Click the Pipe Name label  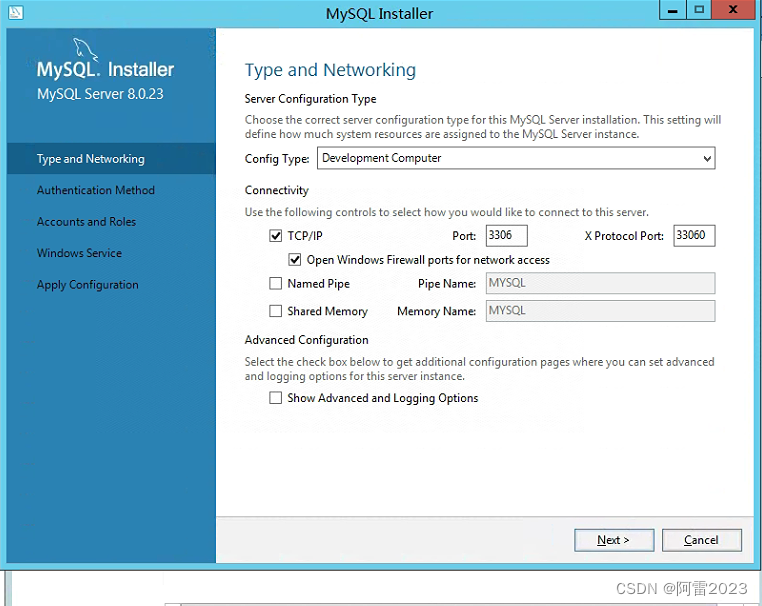(x=447, y=284)
